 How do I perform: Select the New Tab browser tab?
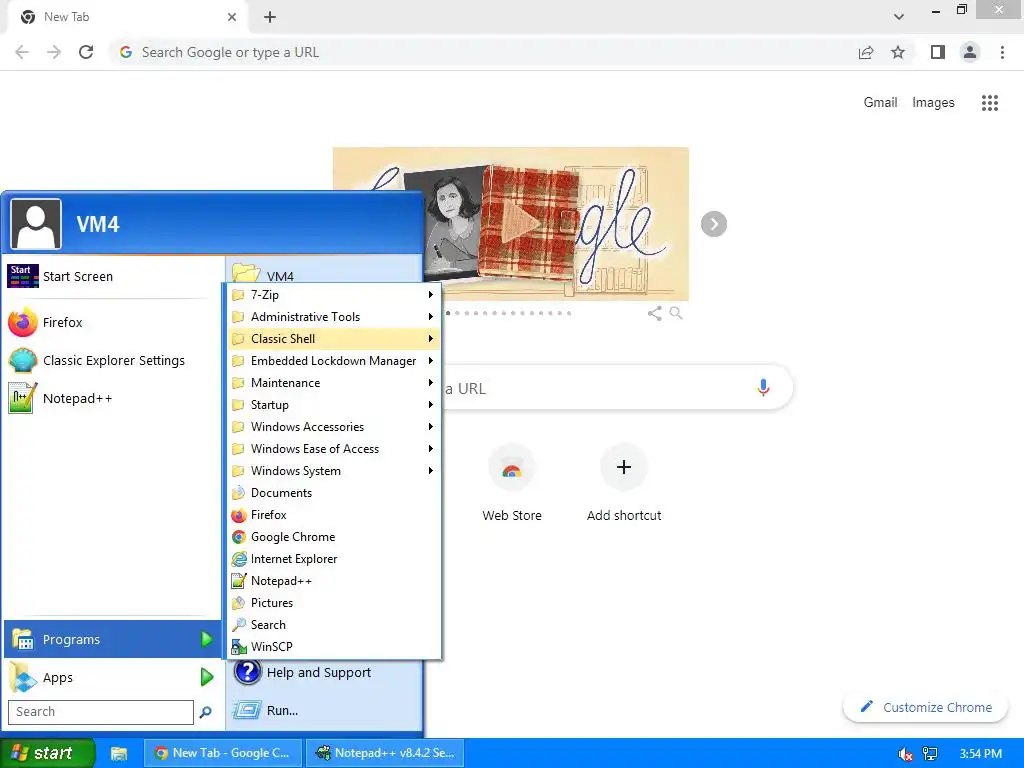point(129,17)
